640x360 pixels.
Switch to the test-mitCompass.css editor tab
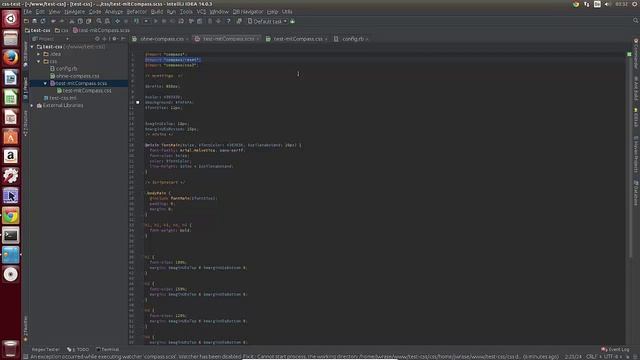click(298, 39)
